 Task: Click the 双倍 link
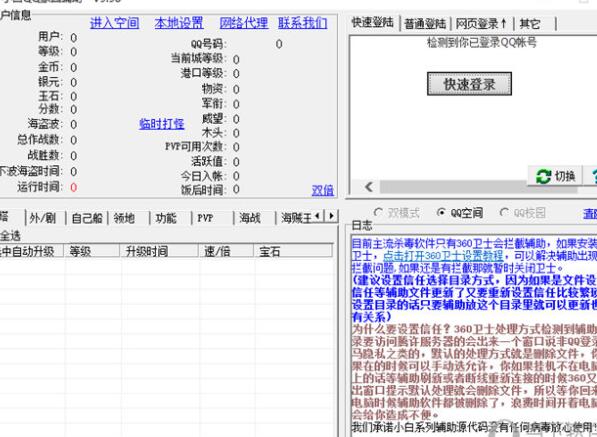(x=323, y=190)
